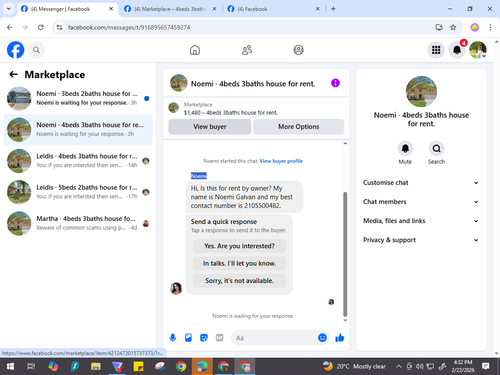Open a new browser tab
Image resolution: width=500 pixels, height=375 pixels.
pyautogui.click(x=333, y=9)
